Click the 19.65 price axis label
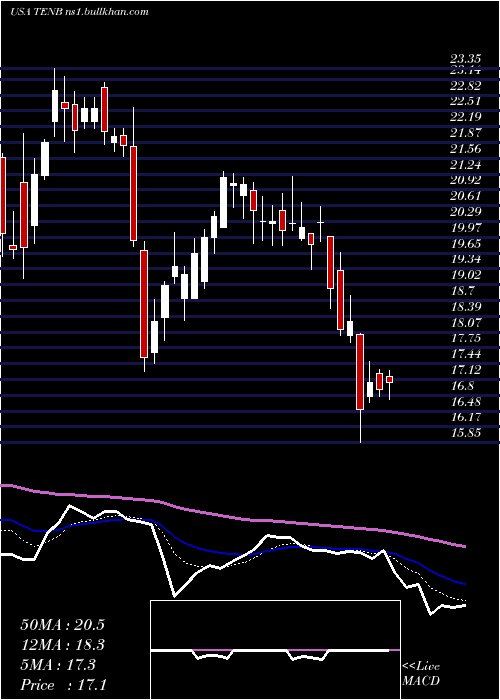Image resolution: width=500 pixels, height=700 pixels. pyautogui.click(x=465, y=244)
